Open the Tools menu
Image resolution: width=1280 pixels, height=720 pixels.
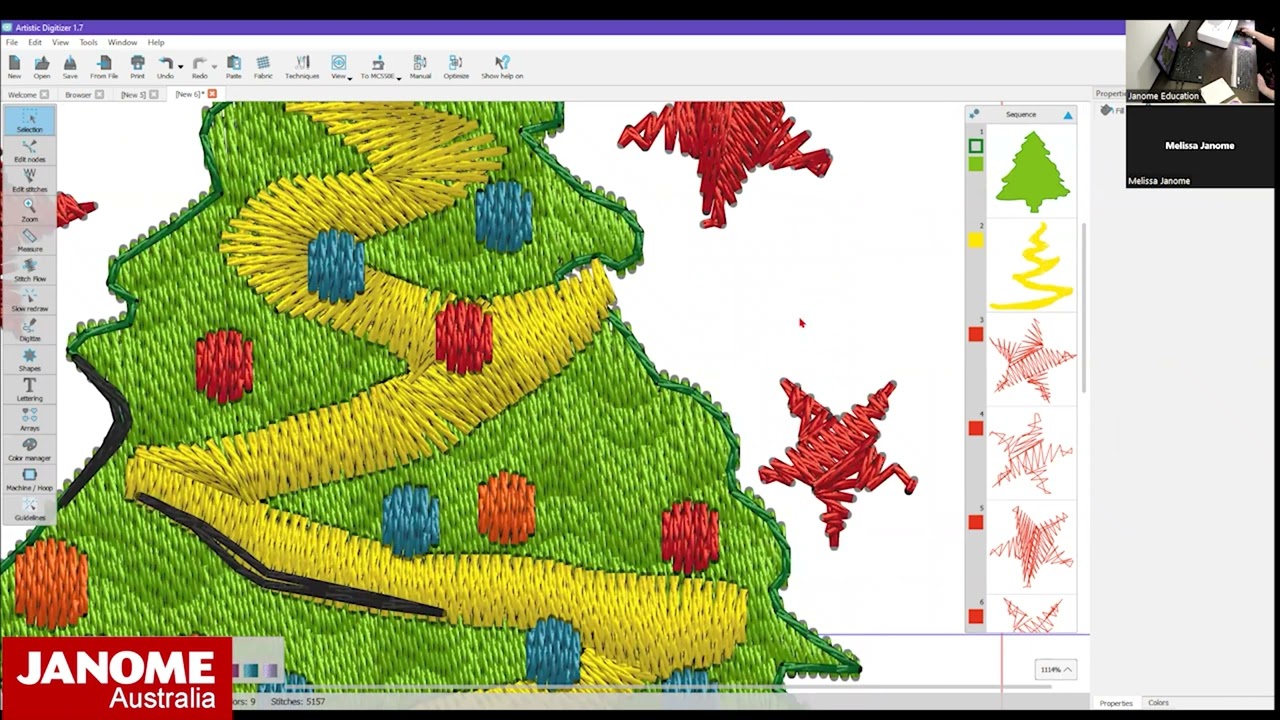point(88,42)
